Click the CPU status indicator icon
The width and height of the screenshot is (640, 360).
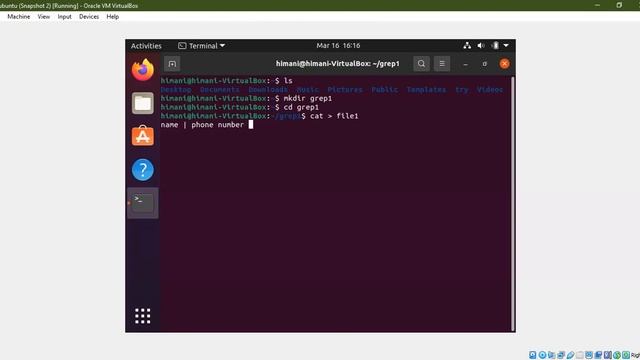coord(608,355)
